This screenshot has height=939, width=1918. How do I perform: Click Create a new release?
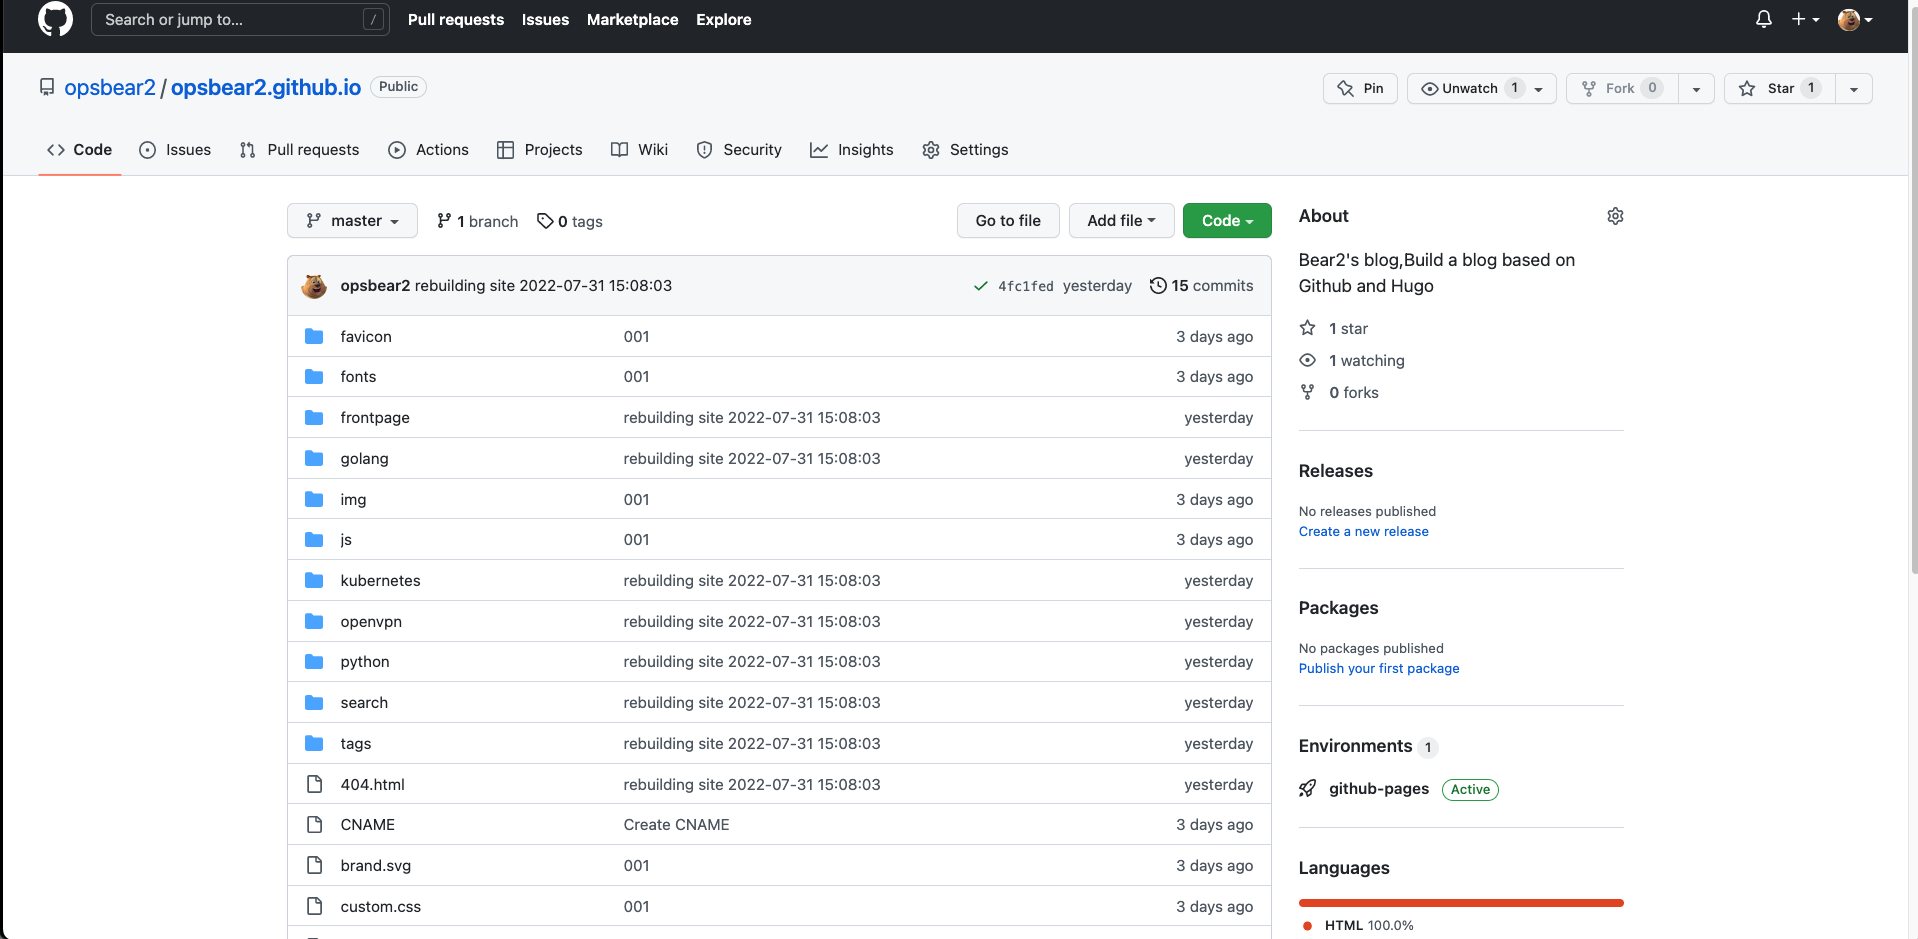[x=1363, y=532]
